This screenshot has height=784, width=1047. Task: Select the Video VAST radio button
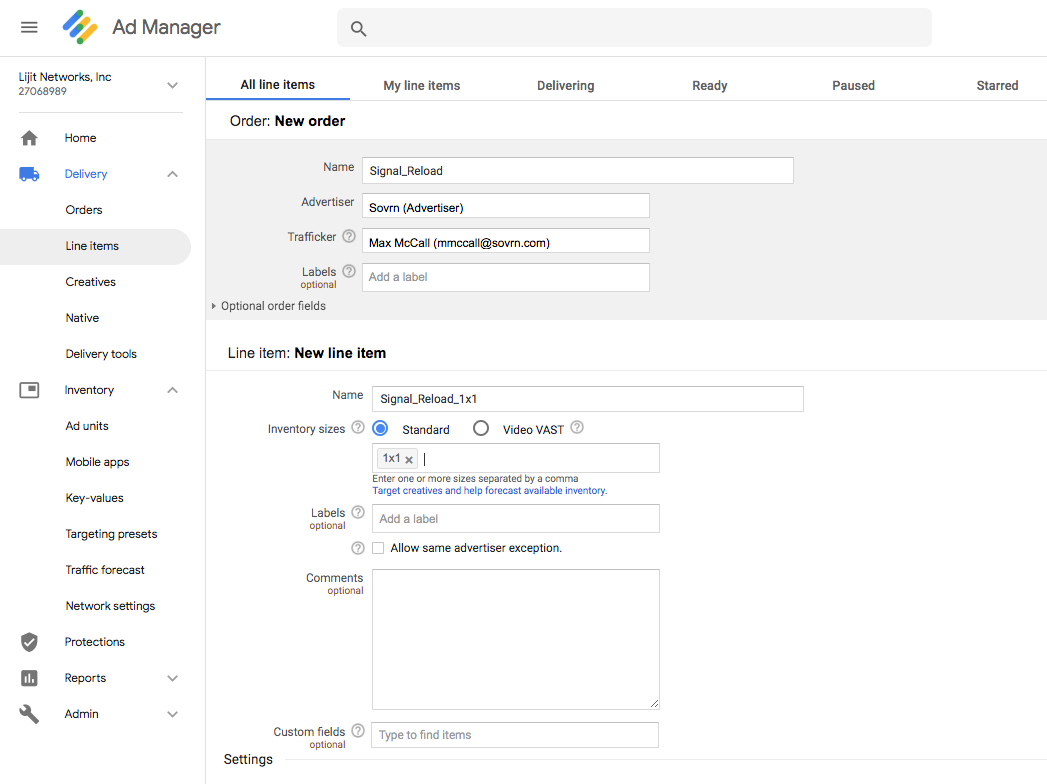click(x=481, y=429)
